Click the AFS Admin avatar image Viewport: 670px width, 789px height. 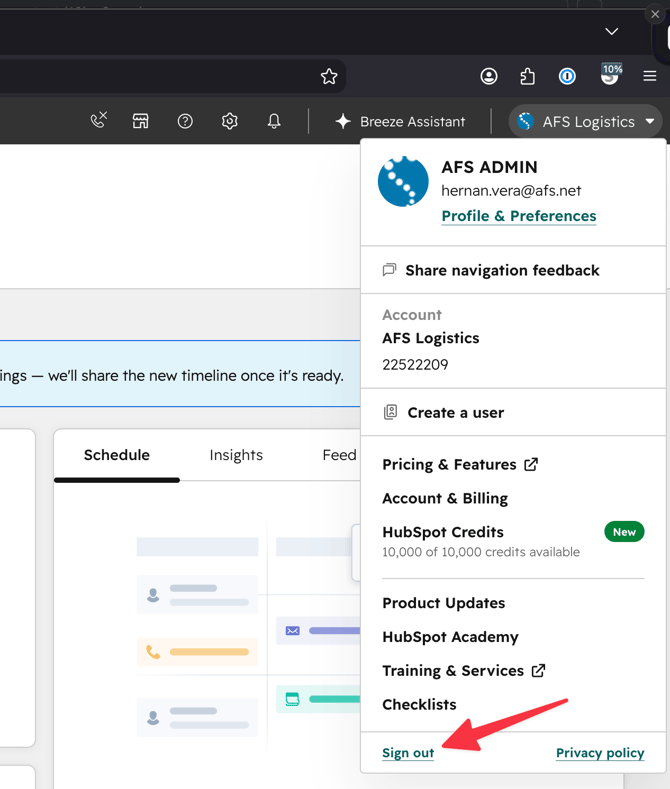pyautogui.click(x=403, y=181)
